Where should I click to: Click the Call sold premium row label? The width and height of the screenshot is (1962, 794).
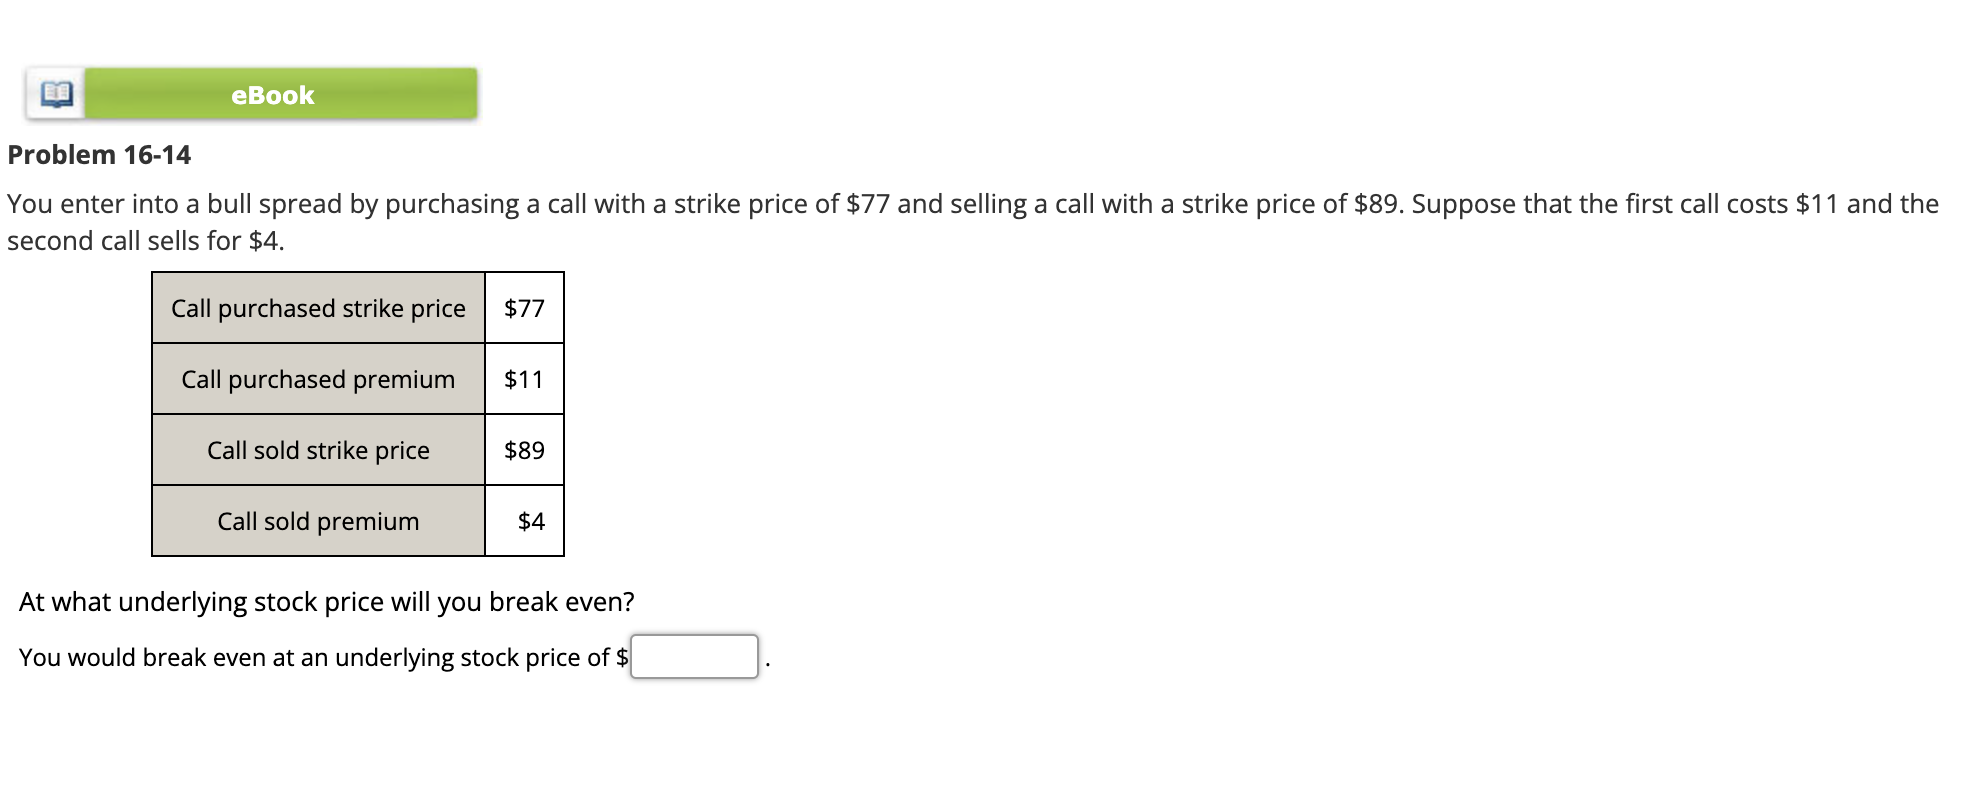(318, 520)
